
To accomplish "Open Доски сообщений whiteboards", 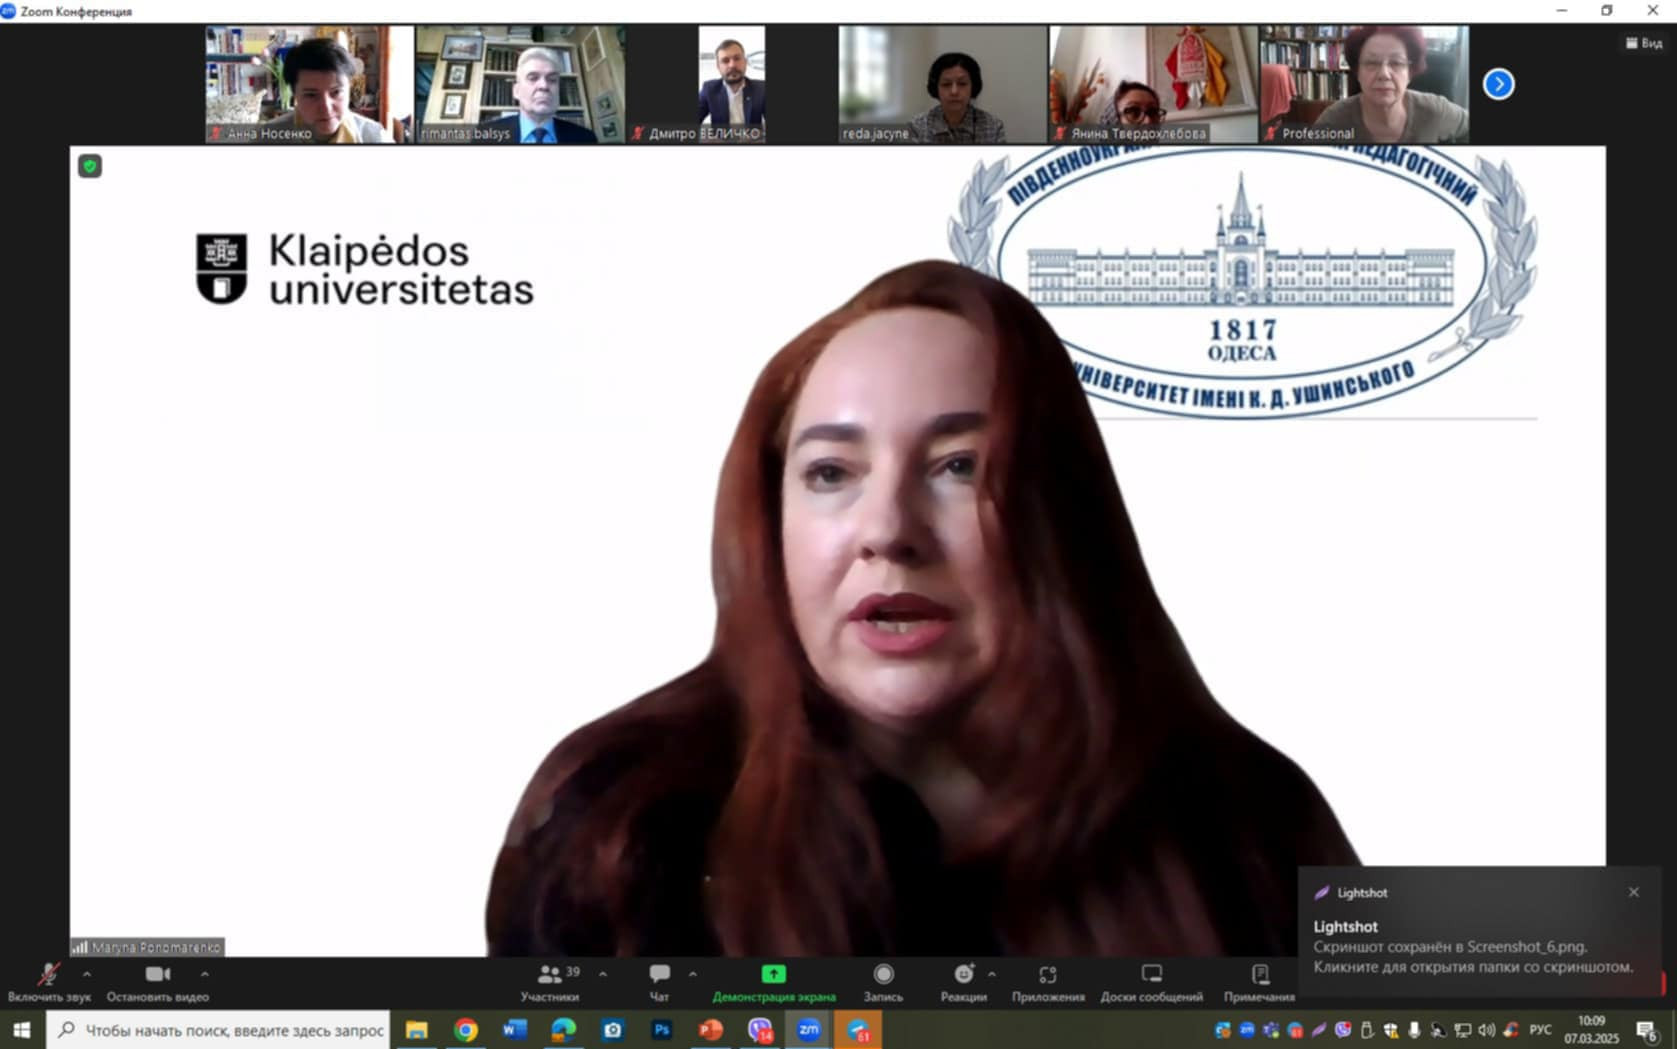I will tap(1152, 982).
